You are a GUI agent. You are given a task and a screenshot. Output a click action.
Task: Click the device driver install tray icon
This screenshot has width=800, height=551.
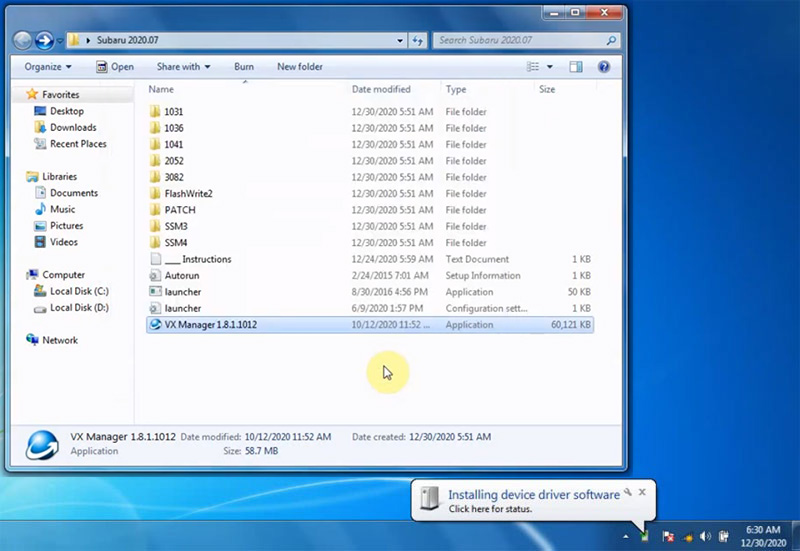point(645,536)
